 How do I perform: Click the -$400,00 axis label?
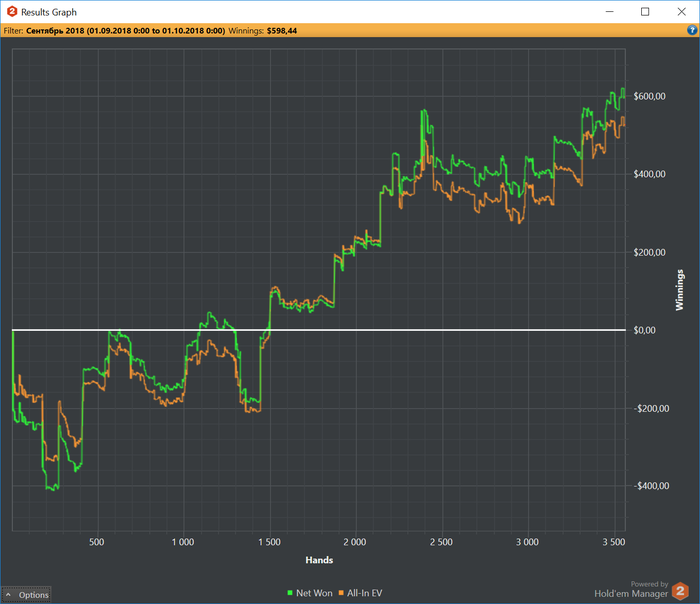[651, 486]
